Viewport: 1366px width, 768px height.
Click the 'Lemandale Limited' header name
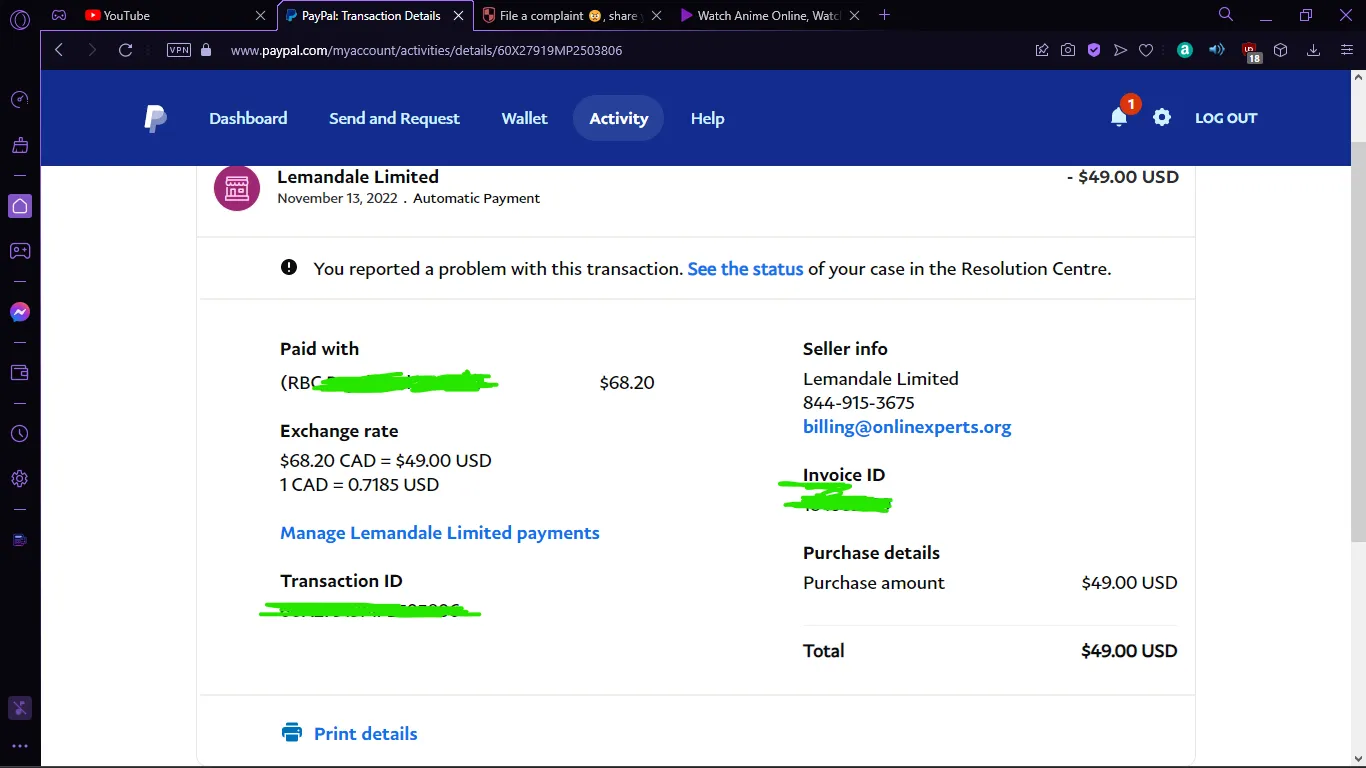[x=358, y=177]
